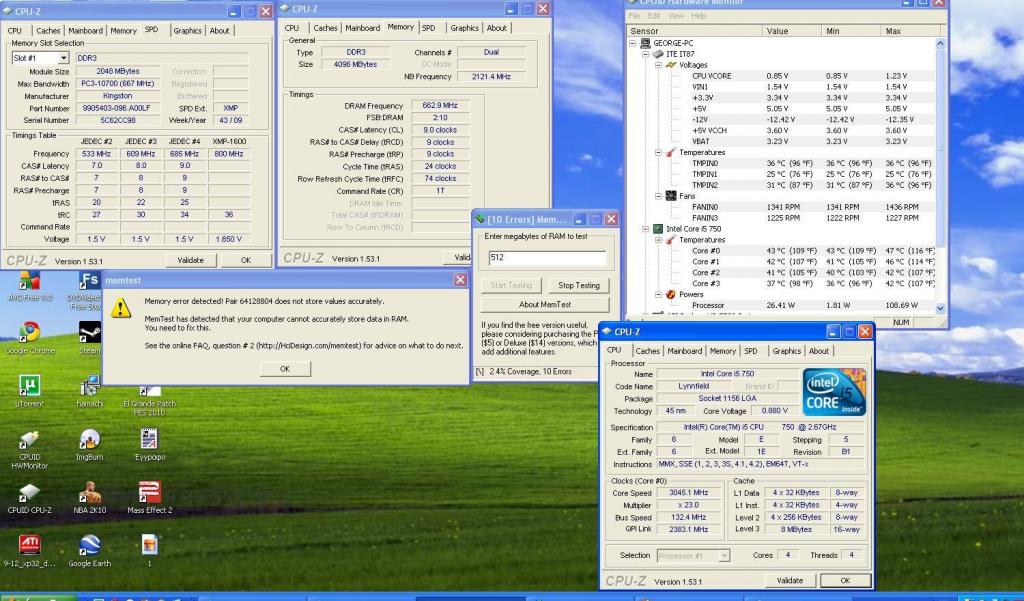Collapse ITE IT87 Temperatures group
This screenshot has height=601, width=1024.
pyautogui.click(x=658, y=152)
